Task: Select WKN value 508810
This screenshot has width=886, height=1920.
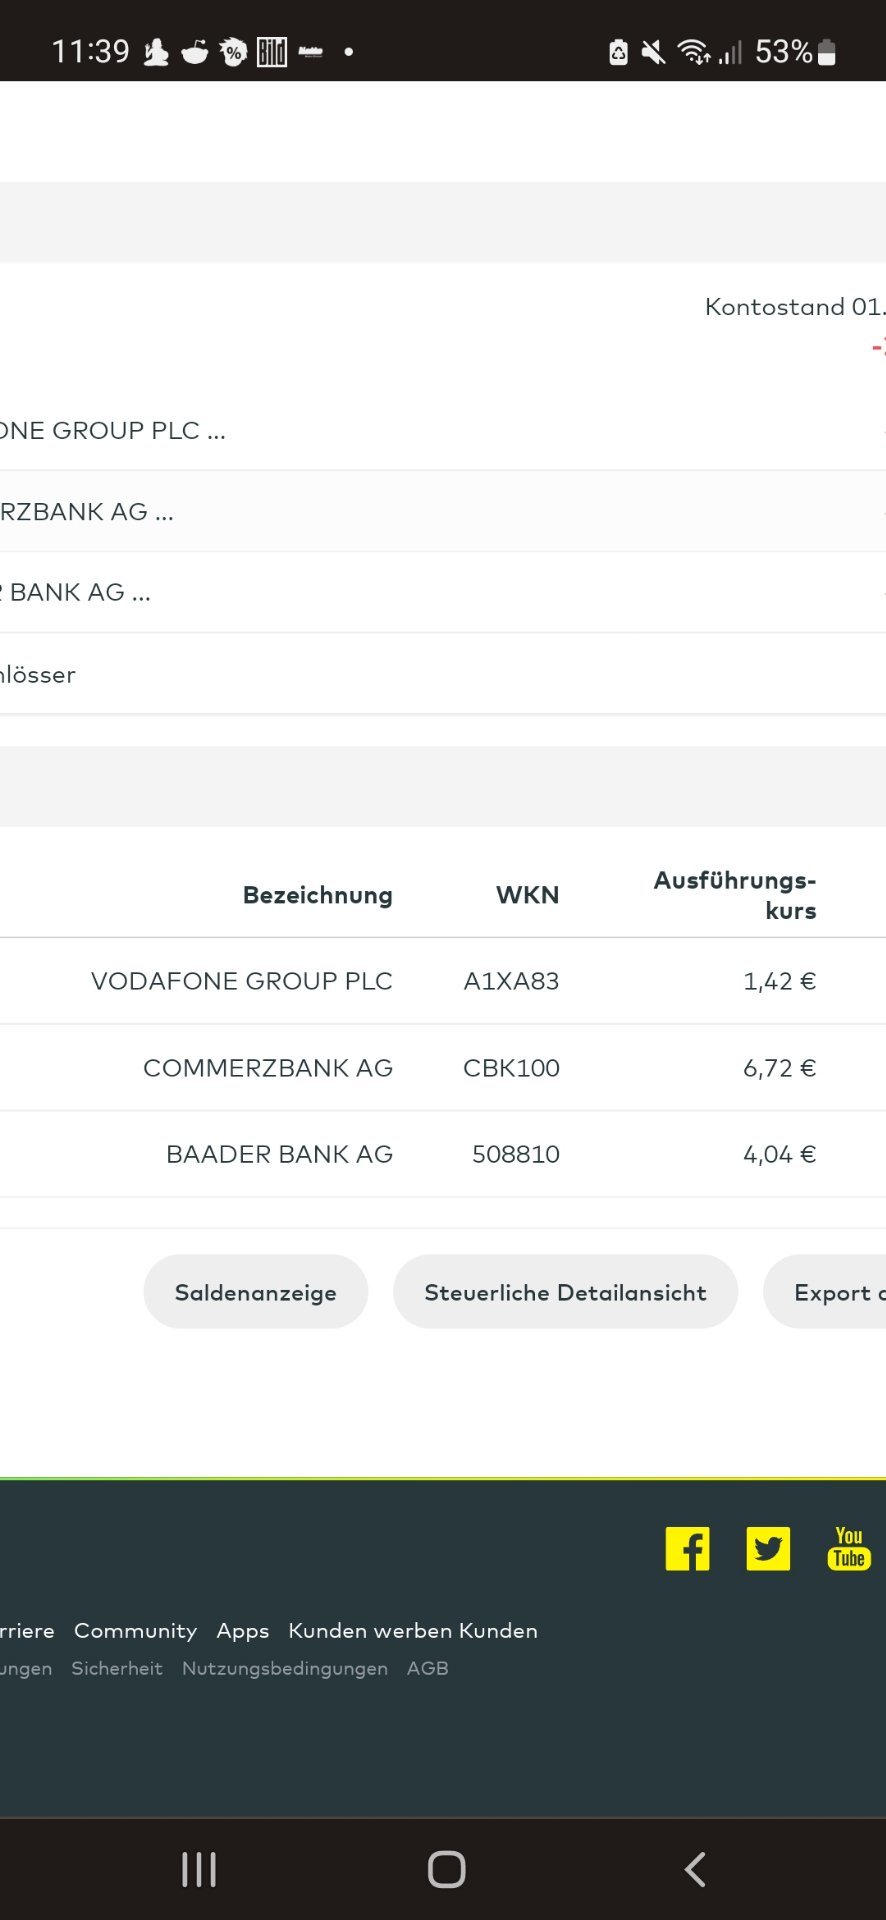Action: 516,1154
